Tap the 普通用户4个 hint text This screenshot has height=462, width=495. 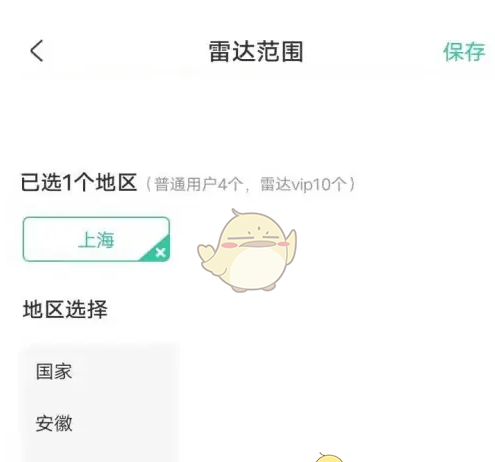tap(198, 184)
